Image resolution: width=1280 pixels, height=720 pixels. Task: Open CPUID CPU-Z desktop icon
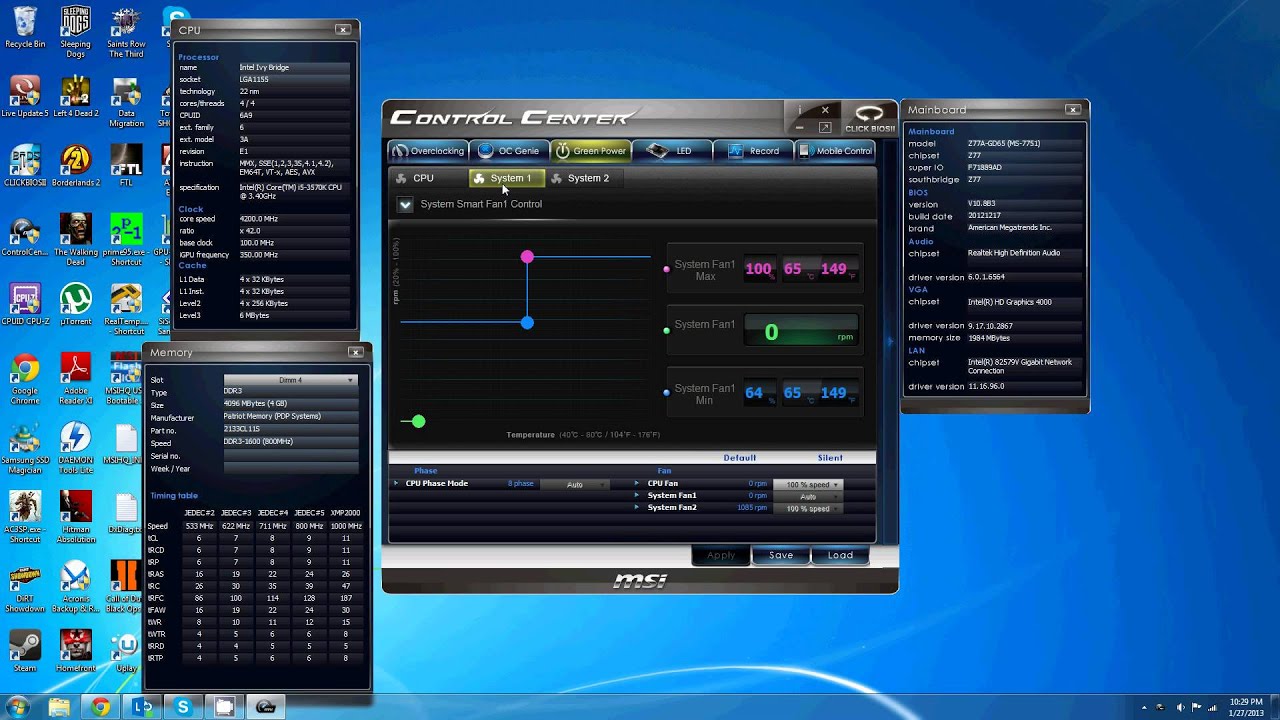coord(25,305)
